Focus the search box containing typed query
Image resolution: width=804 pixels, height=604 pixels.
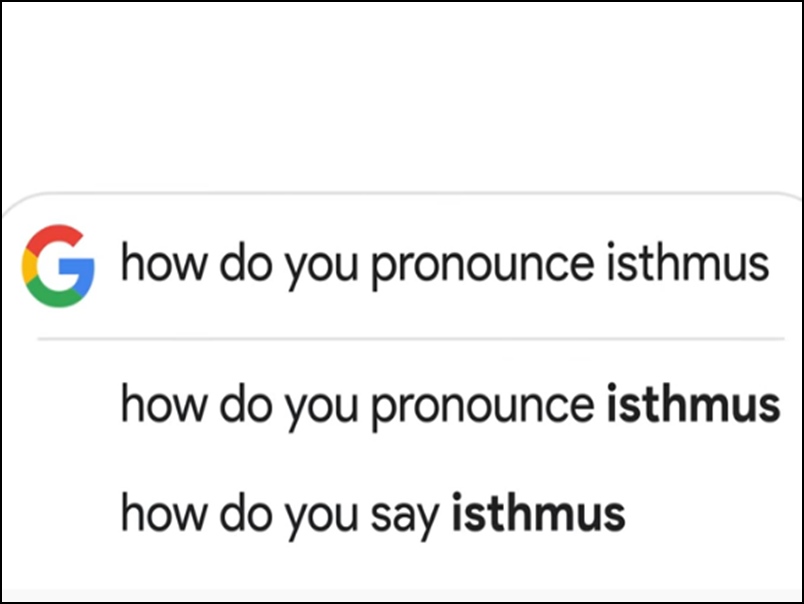tap(444, 265)
